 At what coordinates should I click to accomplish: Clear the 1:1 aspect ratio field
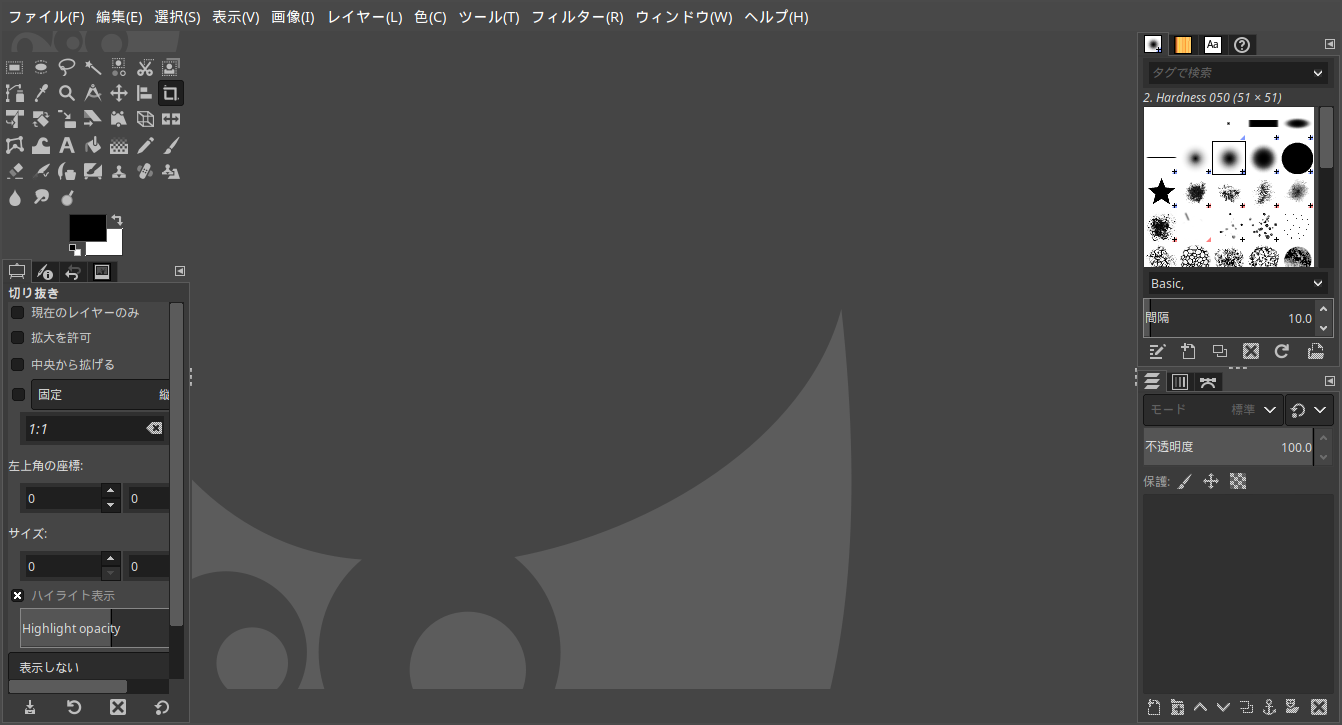(153, 428)
